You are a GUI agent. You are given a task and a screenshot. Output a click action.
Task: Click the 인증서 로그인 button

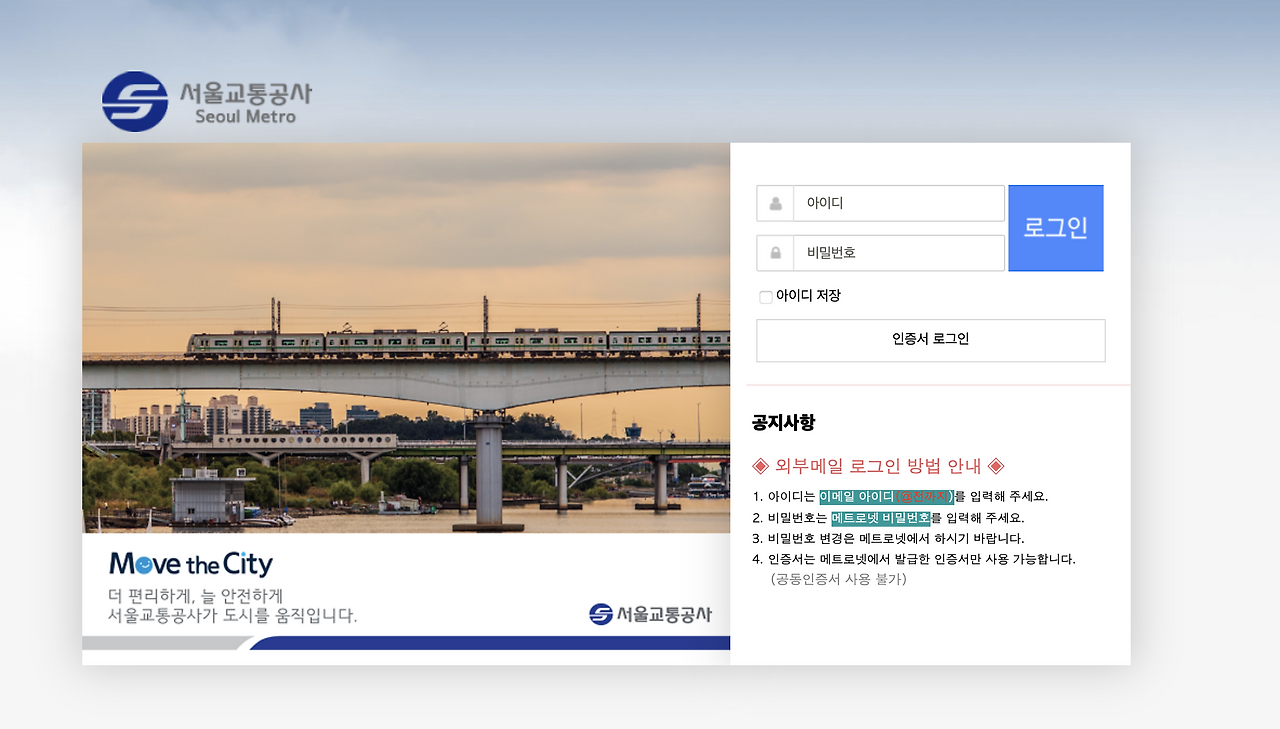click(930, 340)
